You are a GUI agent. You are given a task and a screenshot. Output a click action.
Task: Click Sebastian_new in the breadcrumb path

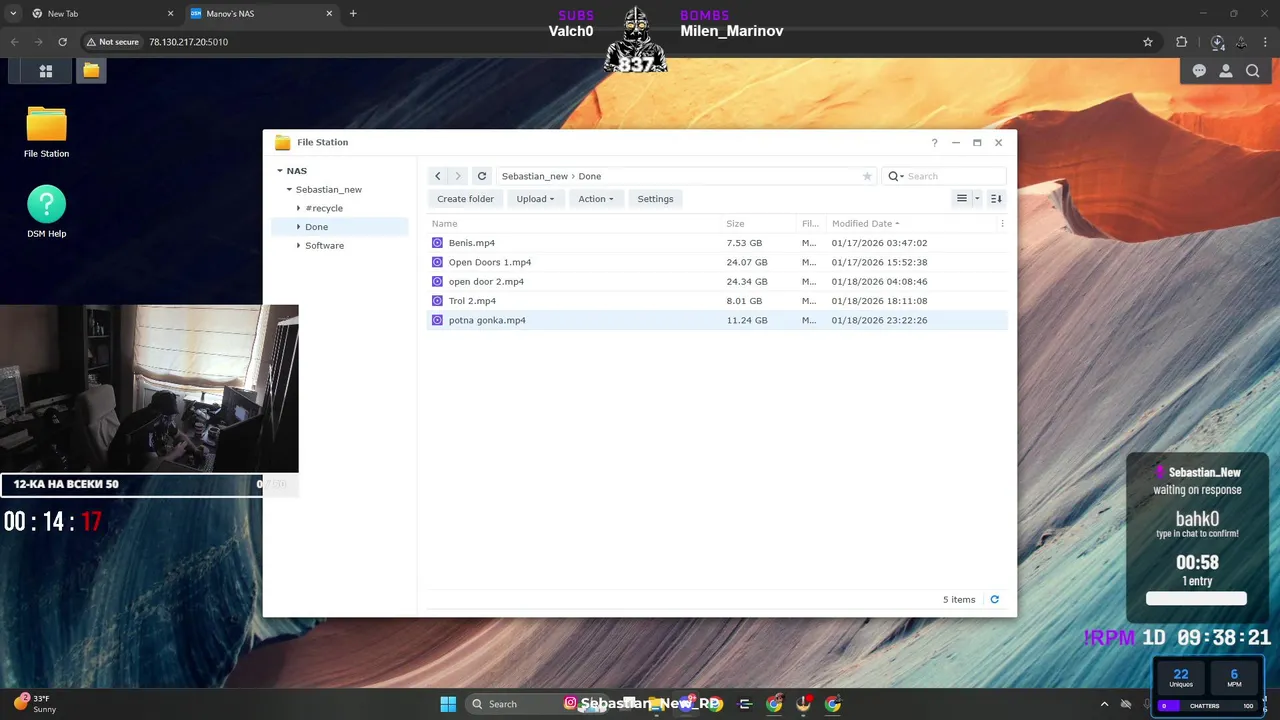point(535,176)
